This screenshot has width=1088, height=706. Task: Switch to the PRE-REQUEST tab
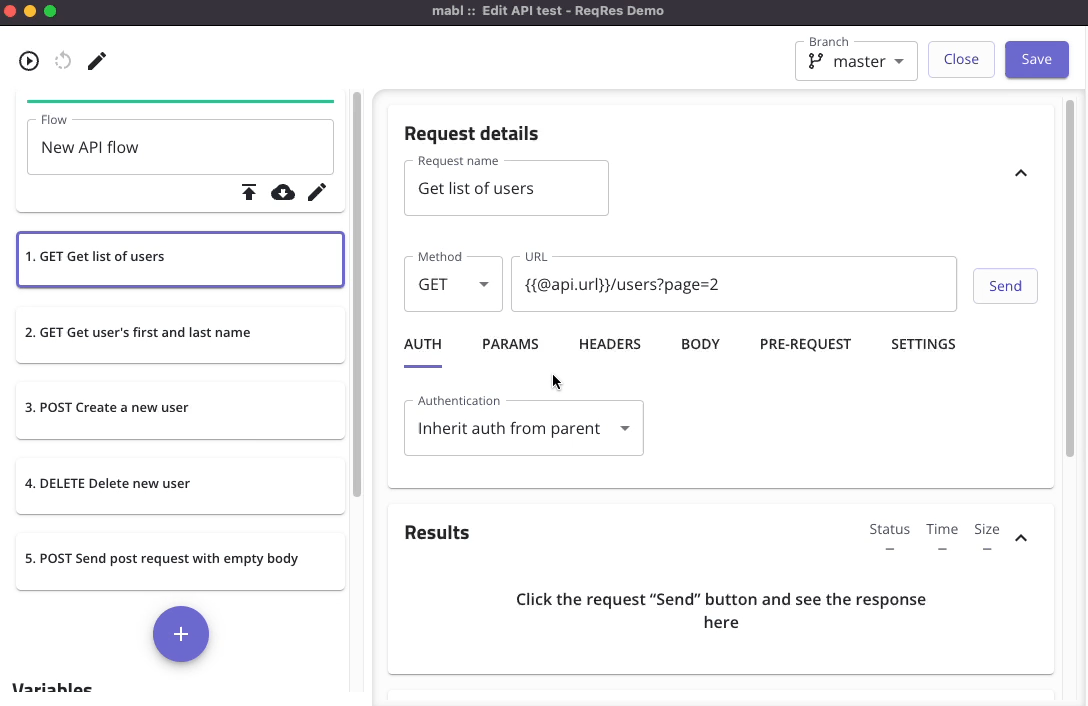805,344
